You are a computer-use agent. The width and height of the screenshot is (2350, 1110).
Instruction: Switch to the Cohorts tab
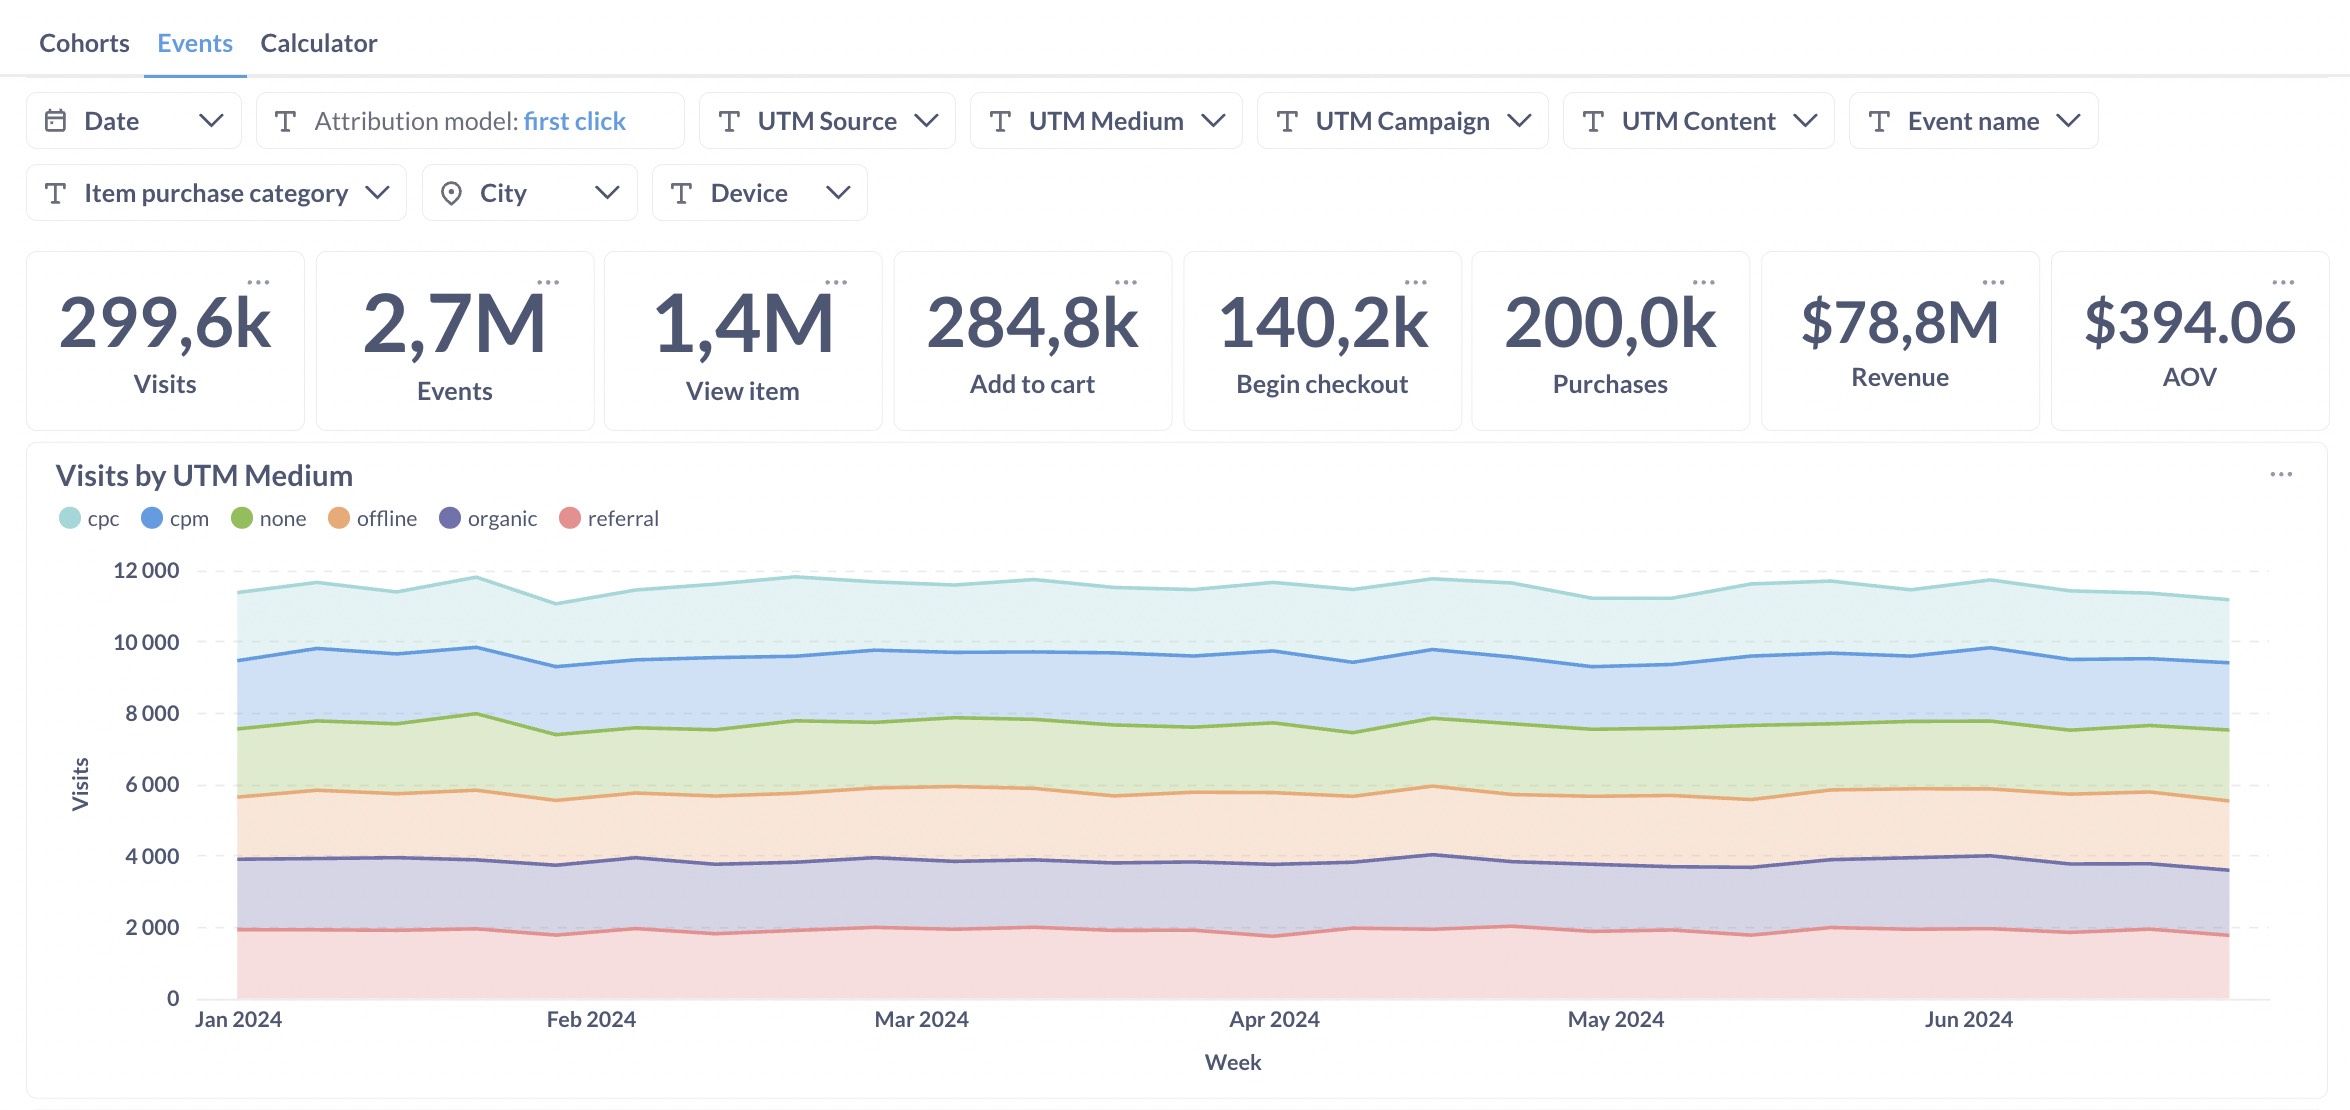pos(84,43)
